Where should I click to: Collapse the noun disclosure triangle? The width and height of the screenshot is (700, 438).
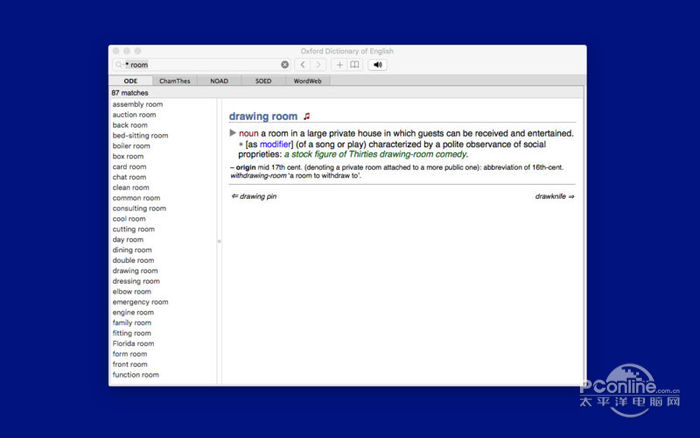(x=233, y=133)
